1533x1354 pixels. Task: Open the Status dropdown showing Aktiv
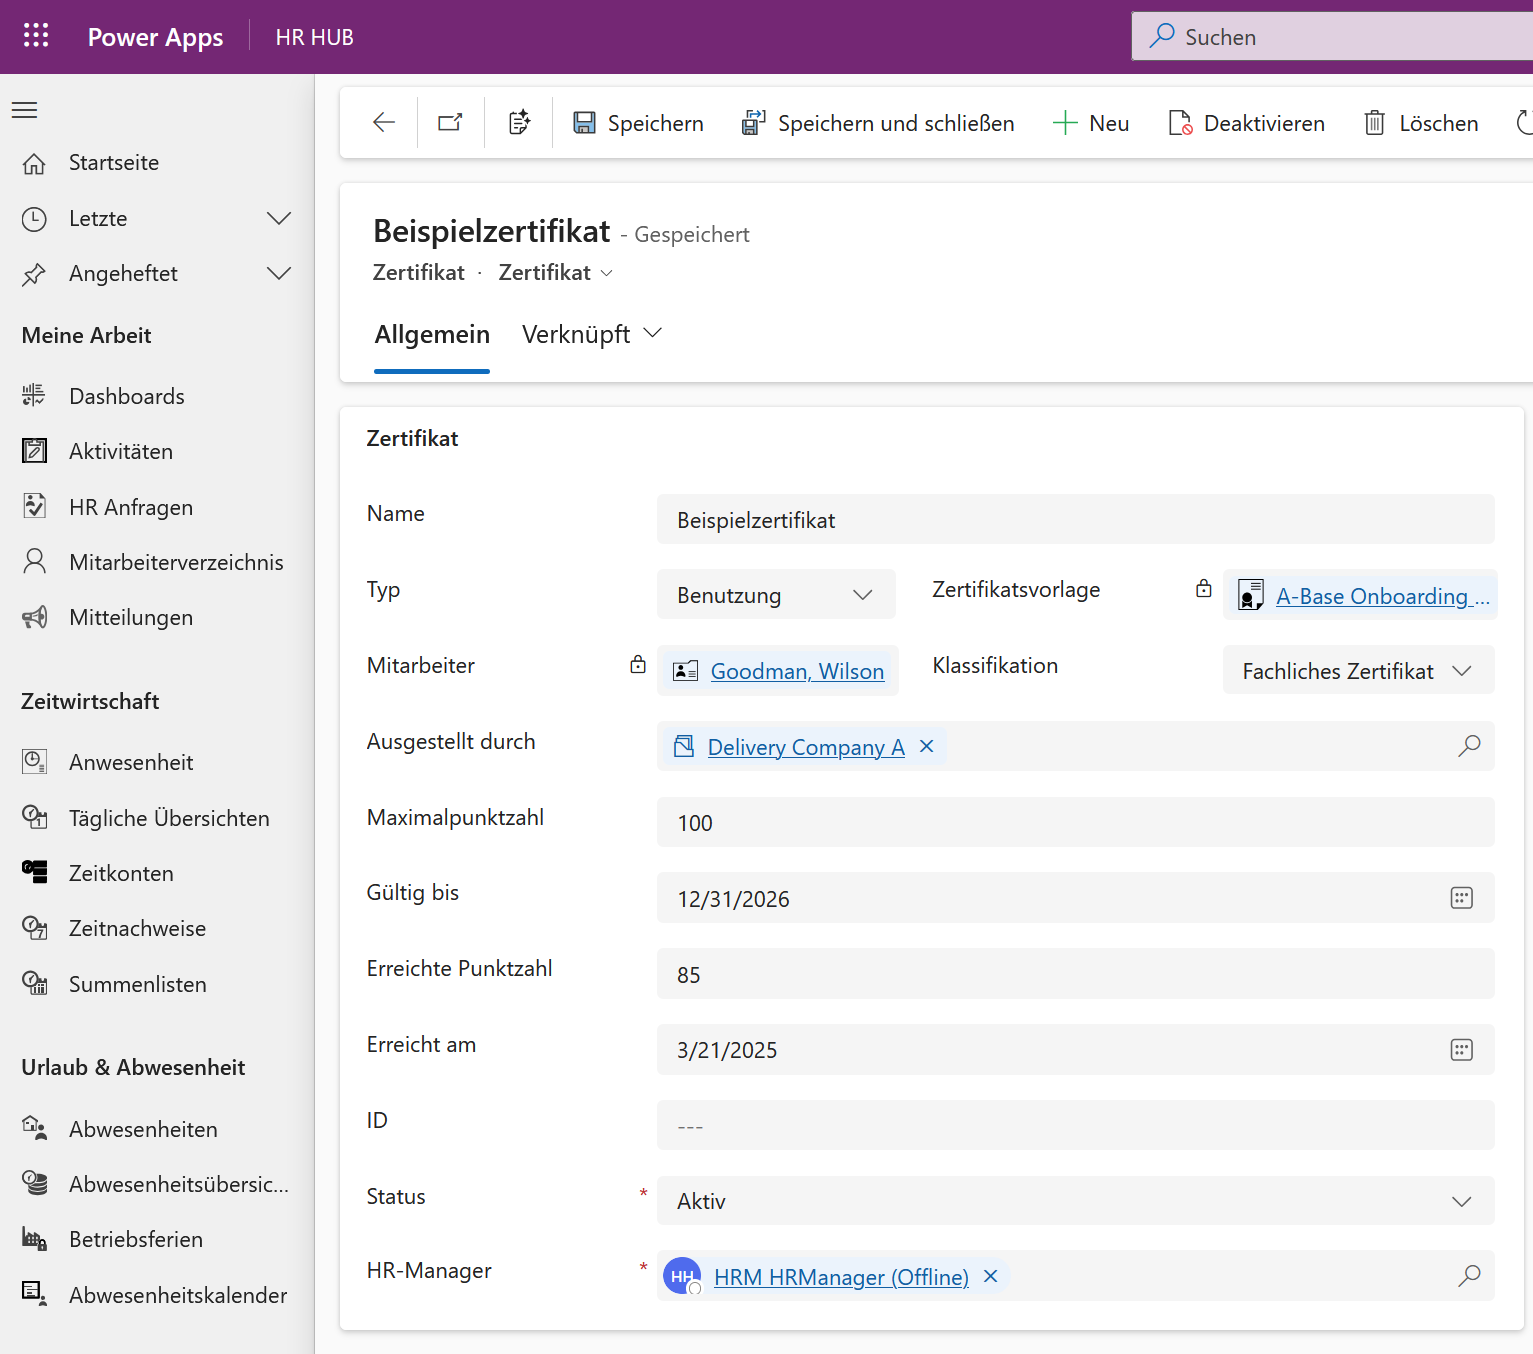tap(1074, 1201)
